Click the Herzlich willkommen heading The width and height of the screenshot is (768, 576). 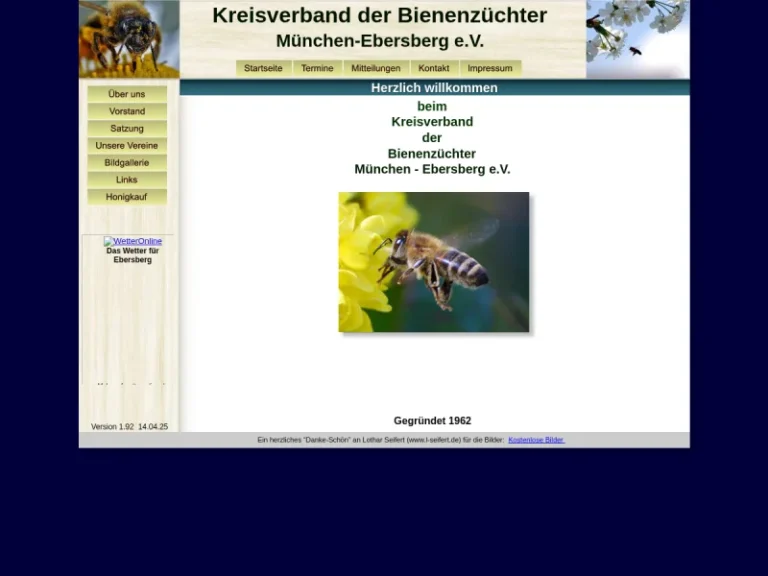[x=434, y=88]
